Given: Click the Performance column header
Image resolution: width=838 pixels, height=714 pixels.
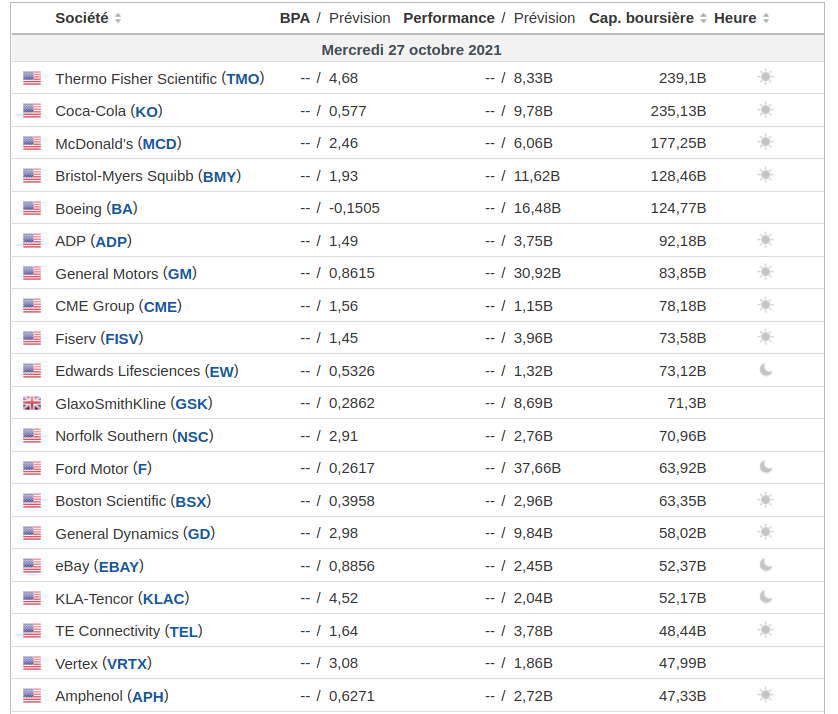Looking at the screenshot, I should [x=448, y=18].
